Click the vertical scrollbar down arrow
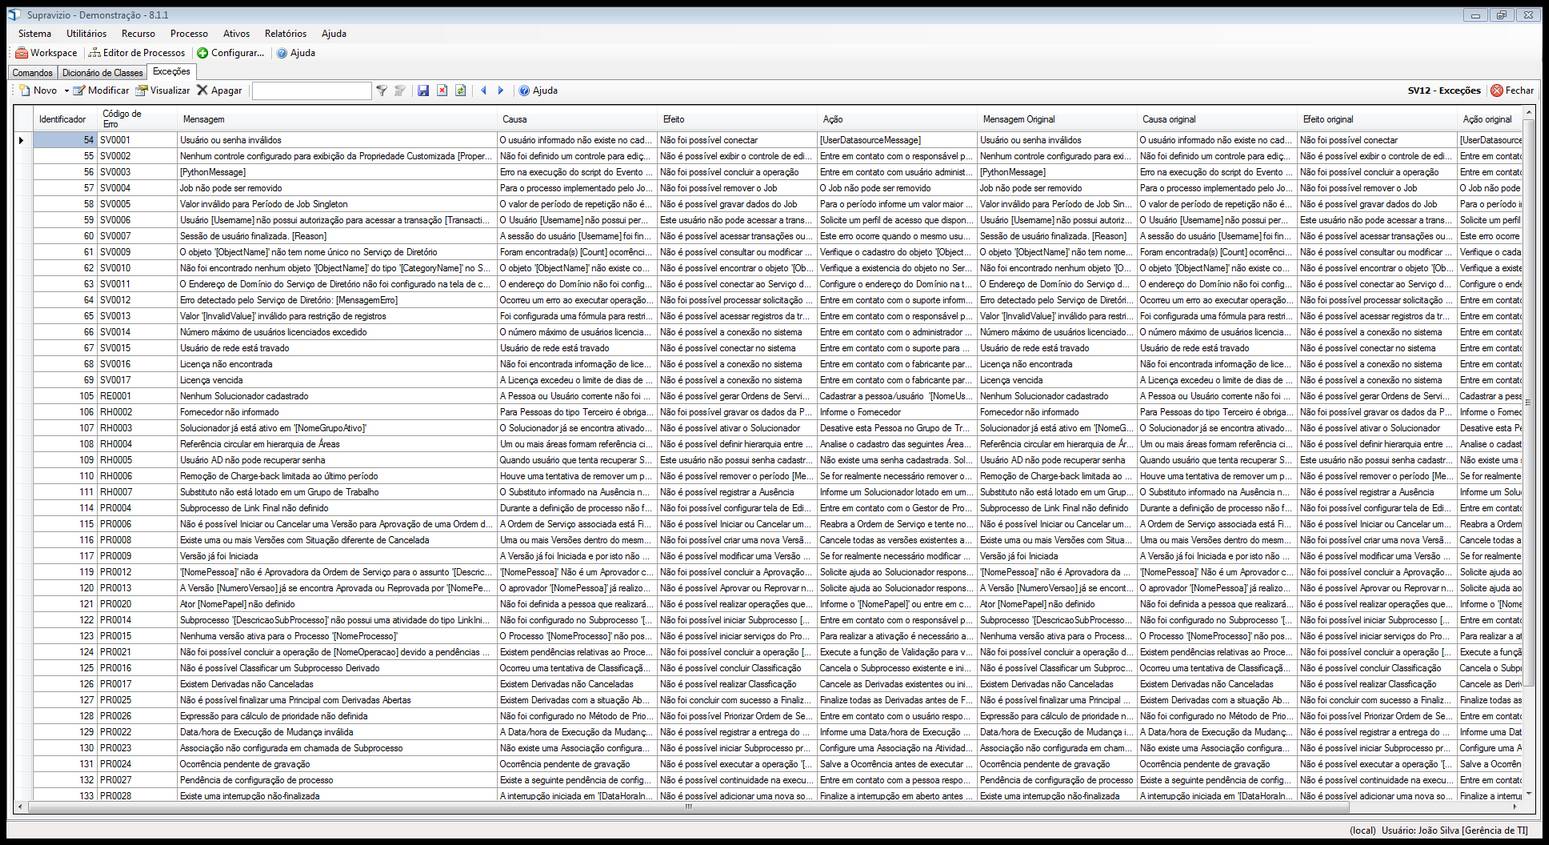1549x845 pixels. (1527, 794)
